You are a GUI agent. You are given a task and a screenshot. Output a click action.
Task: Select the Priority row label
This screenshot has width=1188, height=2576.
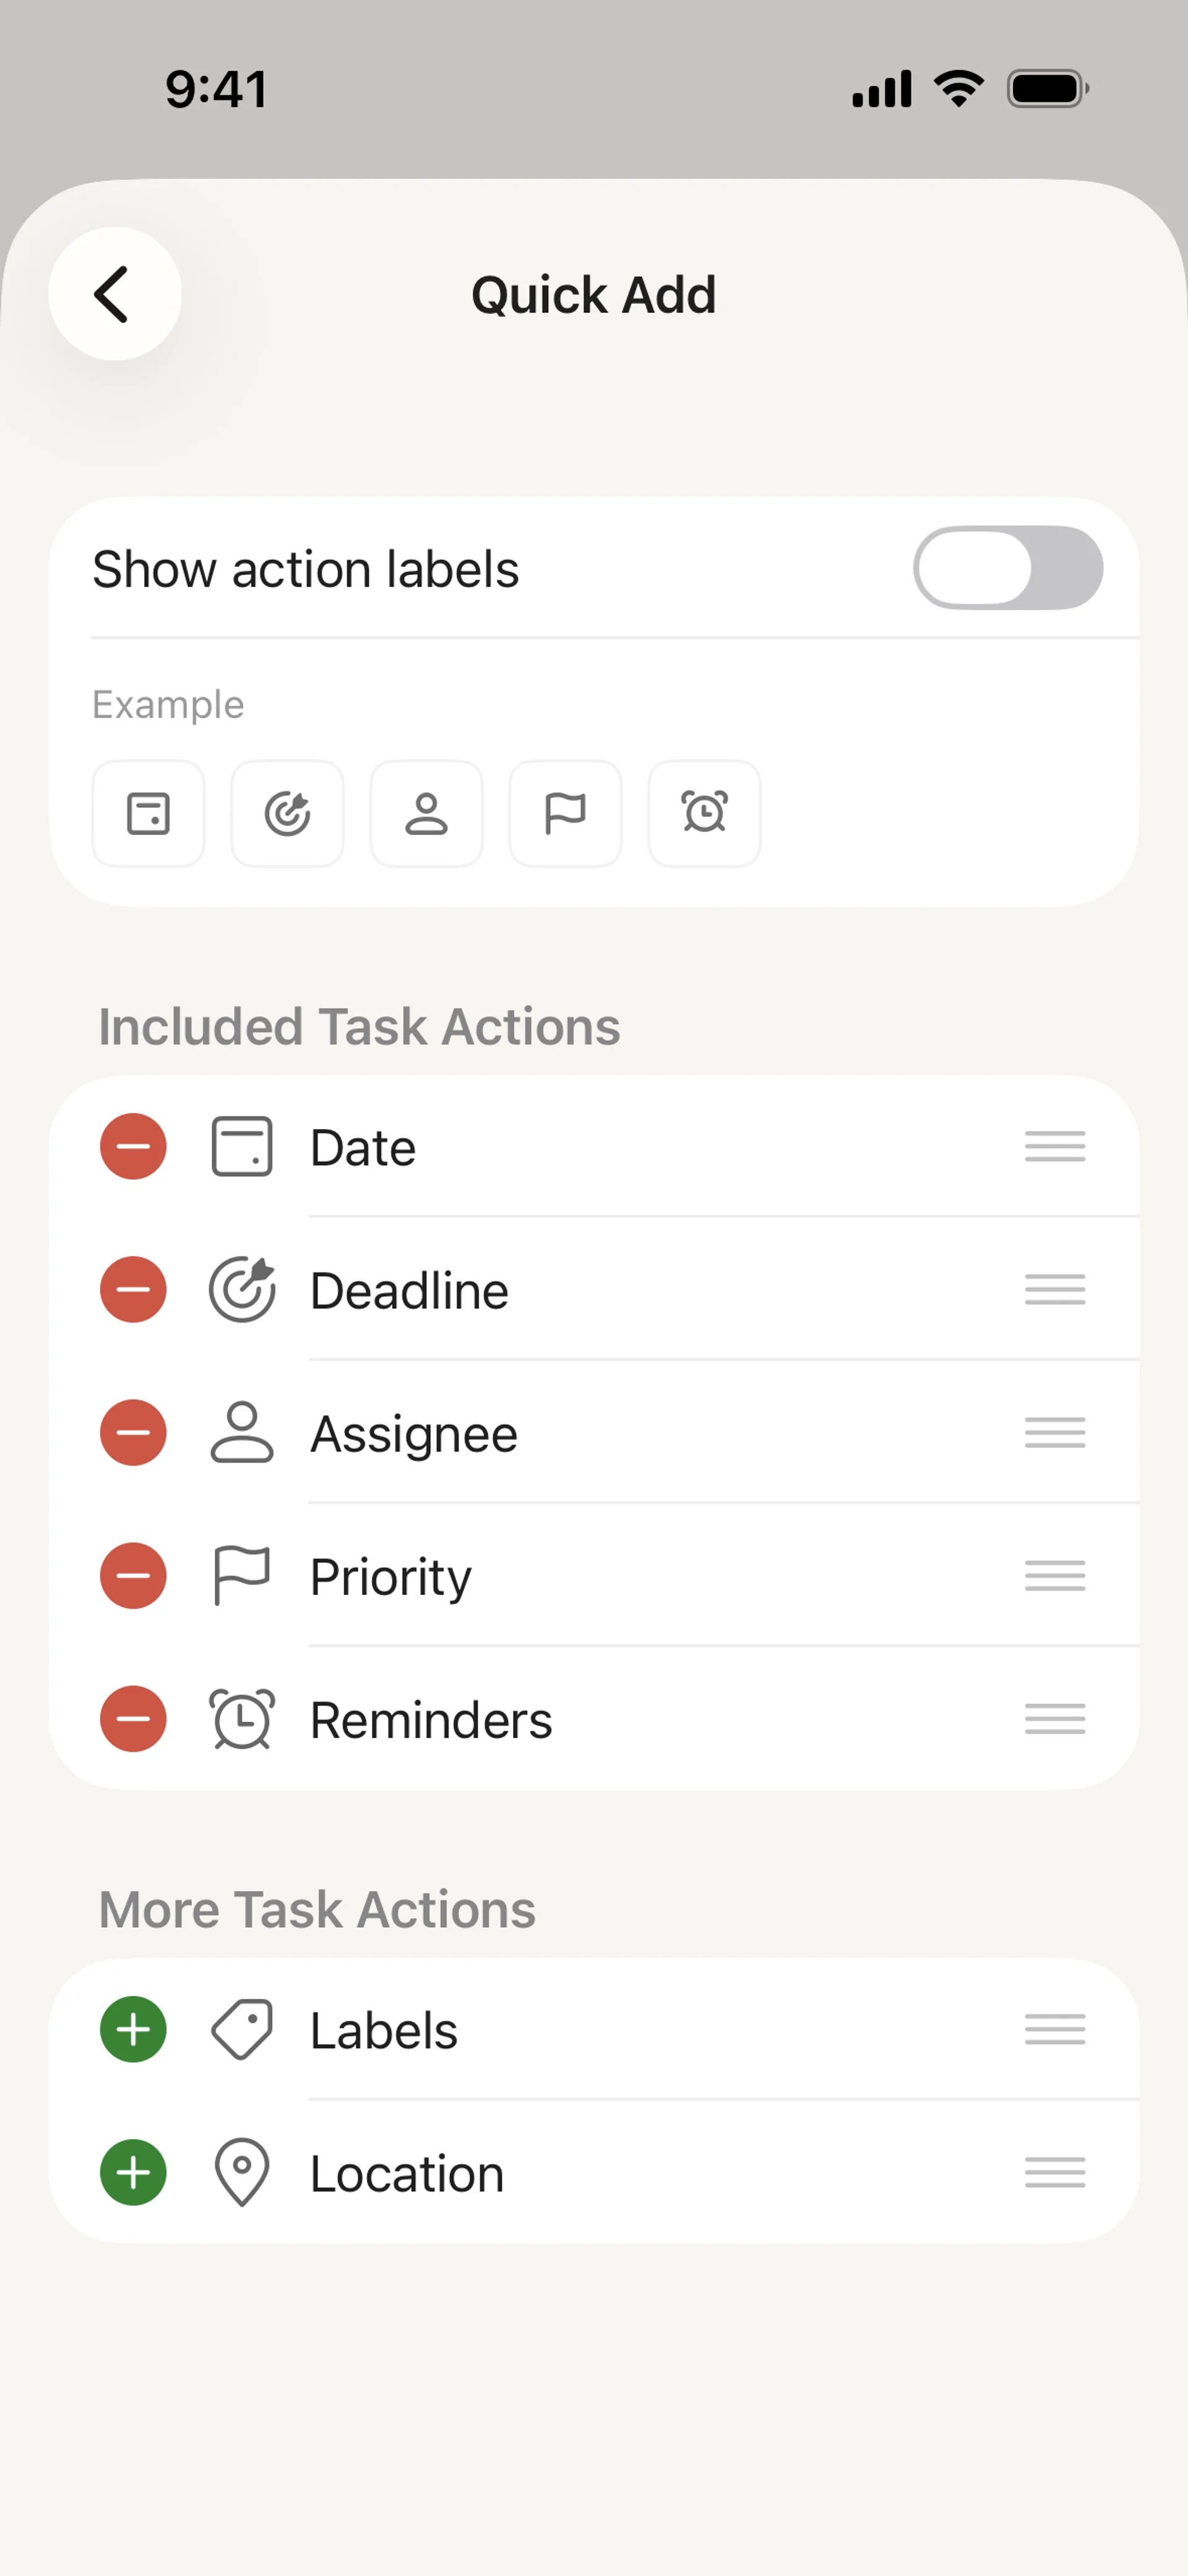coord(390,1577)
